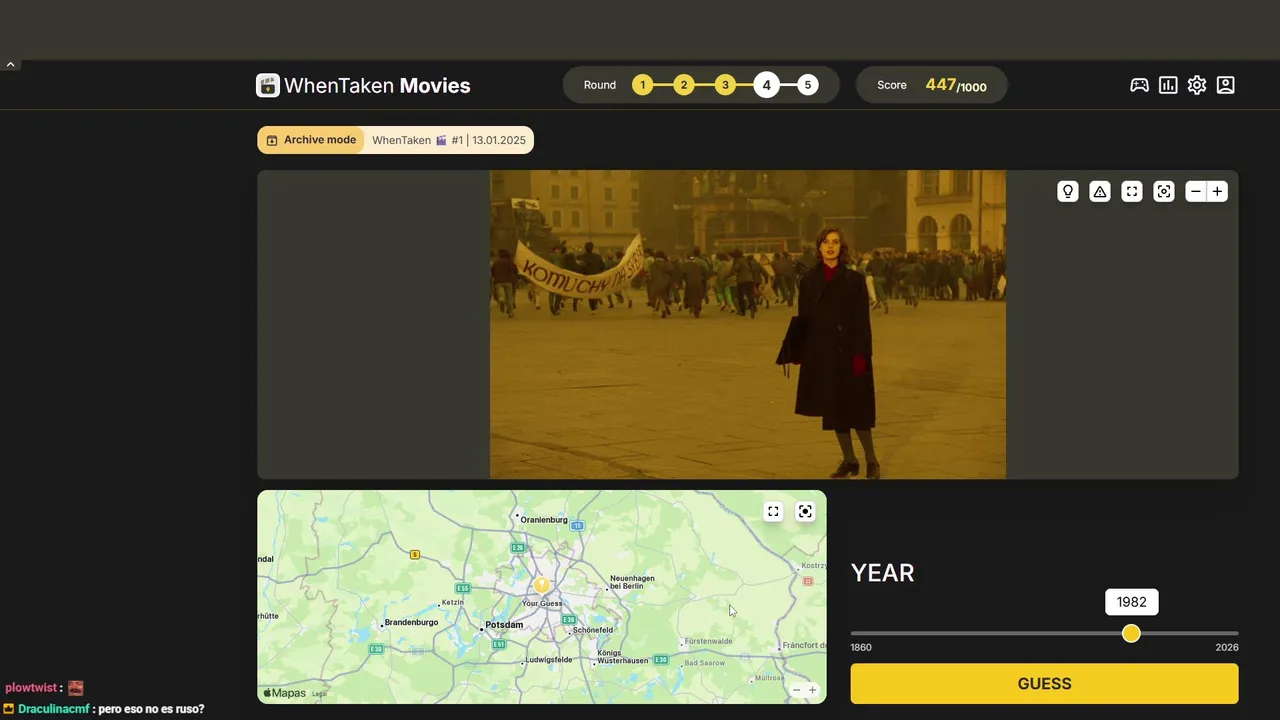Open the game modes controller icon
Viewport: 1280px width, 720px height.
[x=1139, y=85]
